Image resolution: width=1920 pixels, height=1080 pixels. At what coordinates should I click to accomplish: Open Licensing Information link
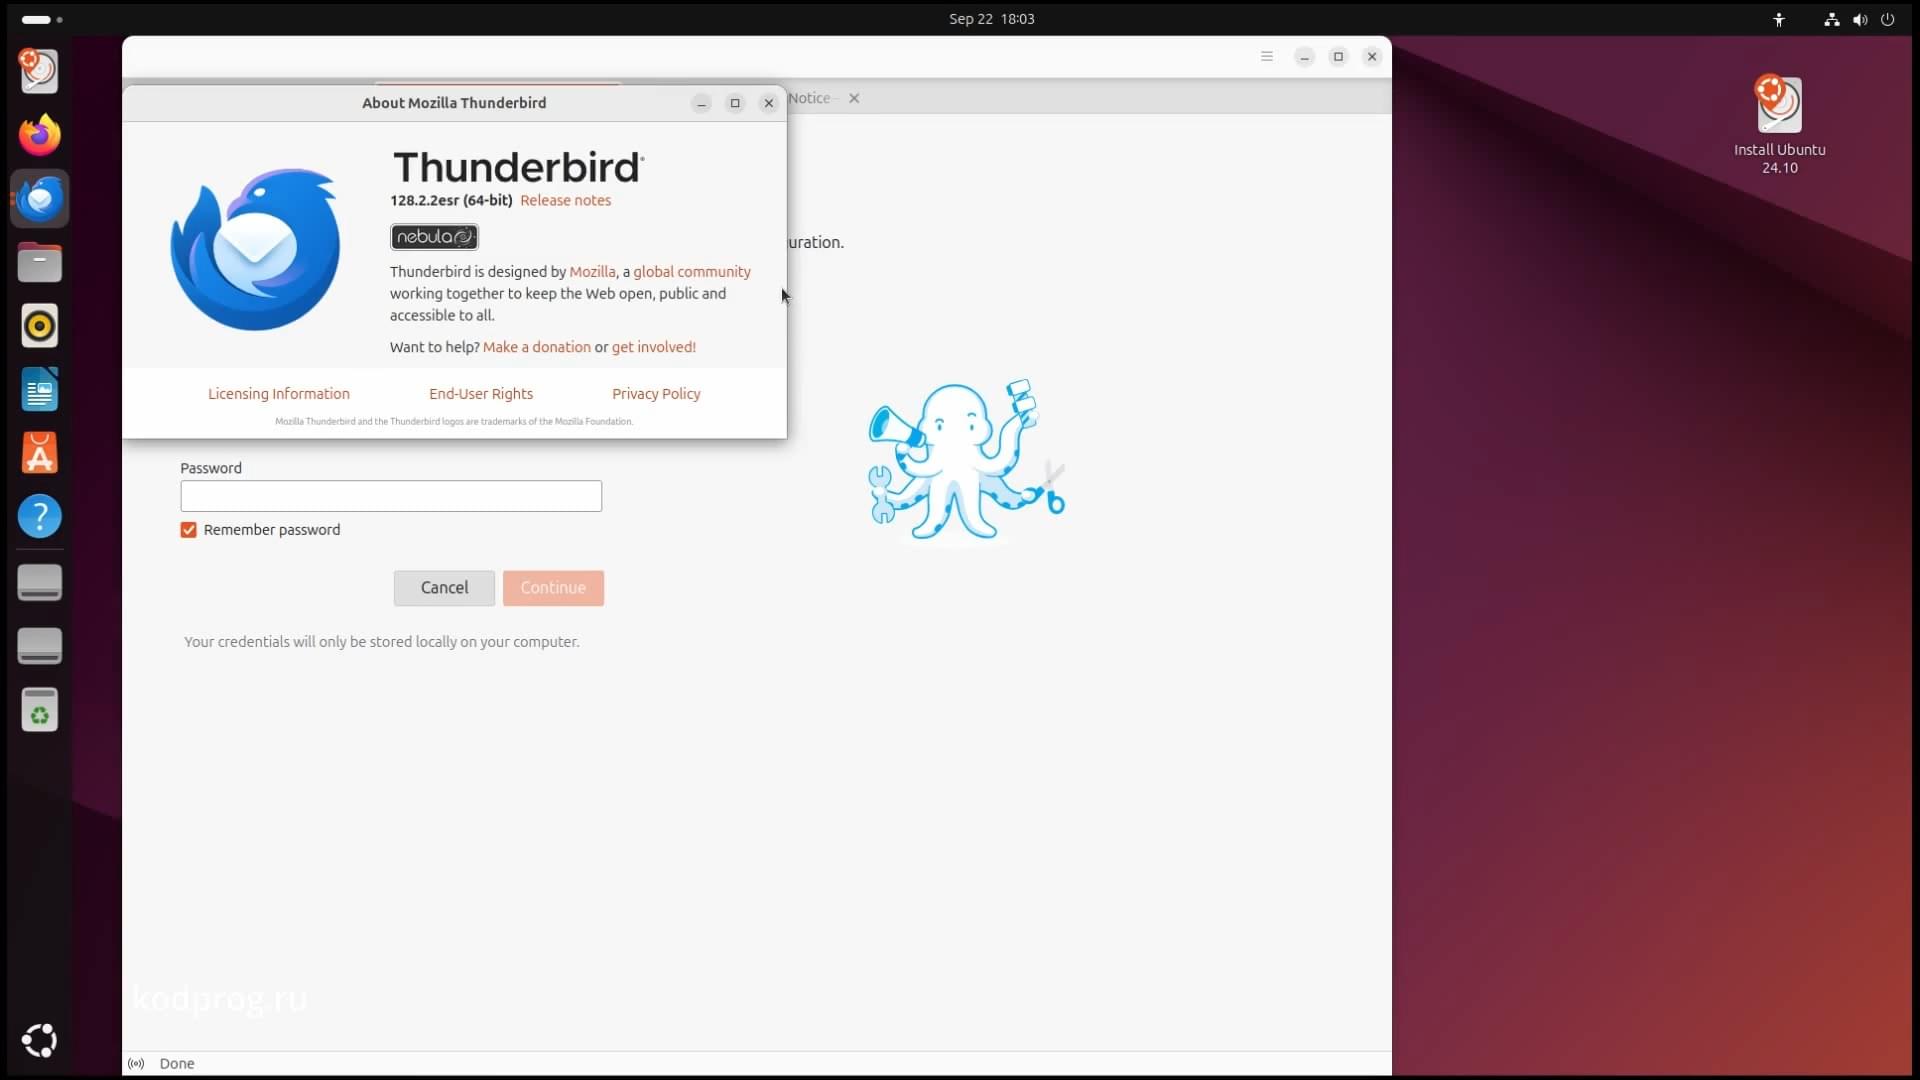point(279,394)
